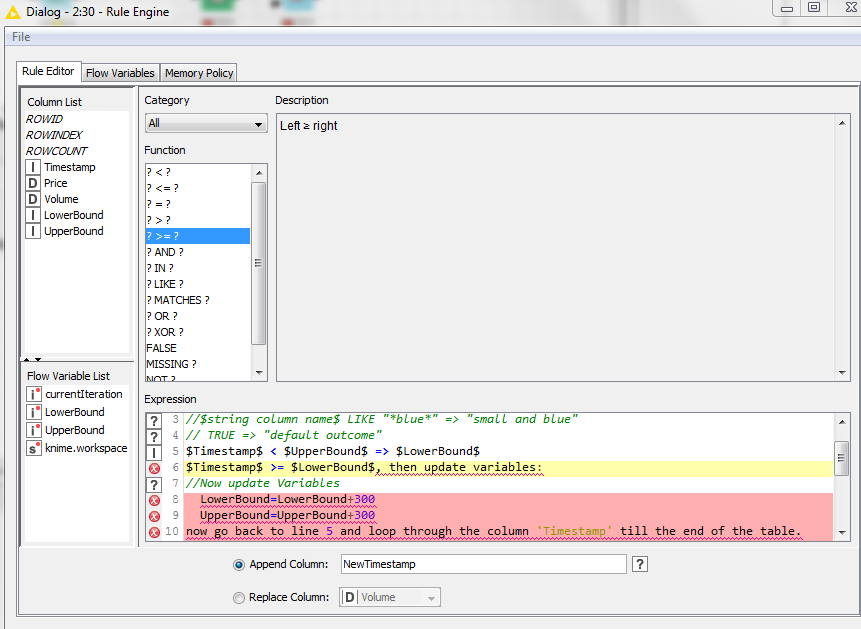Select the Append Column radio button
The width and height of the screenshot is (861, 629).
click(x=239, y=565)
